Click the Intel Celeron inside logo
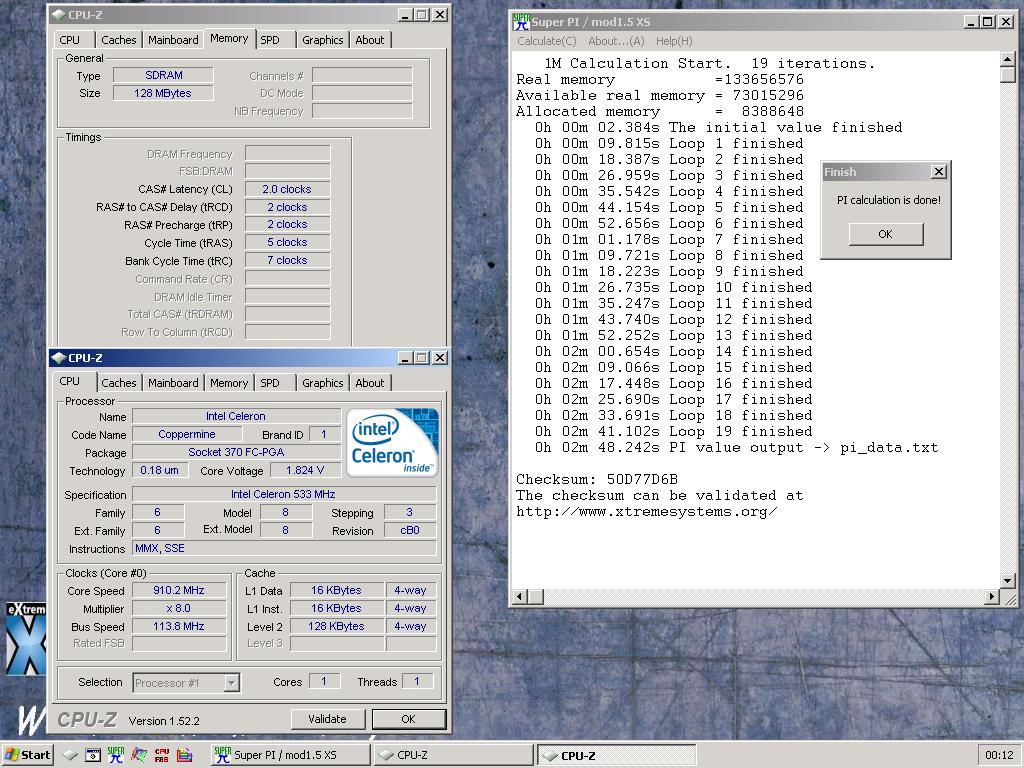Image resolution: width=1024 pixels, height=768 pixels. pyautogui.click(x=392, y=443)
